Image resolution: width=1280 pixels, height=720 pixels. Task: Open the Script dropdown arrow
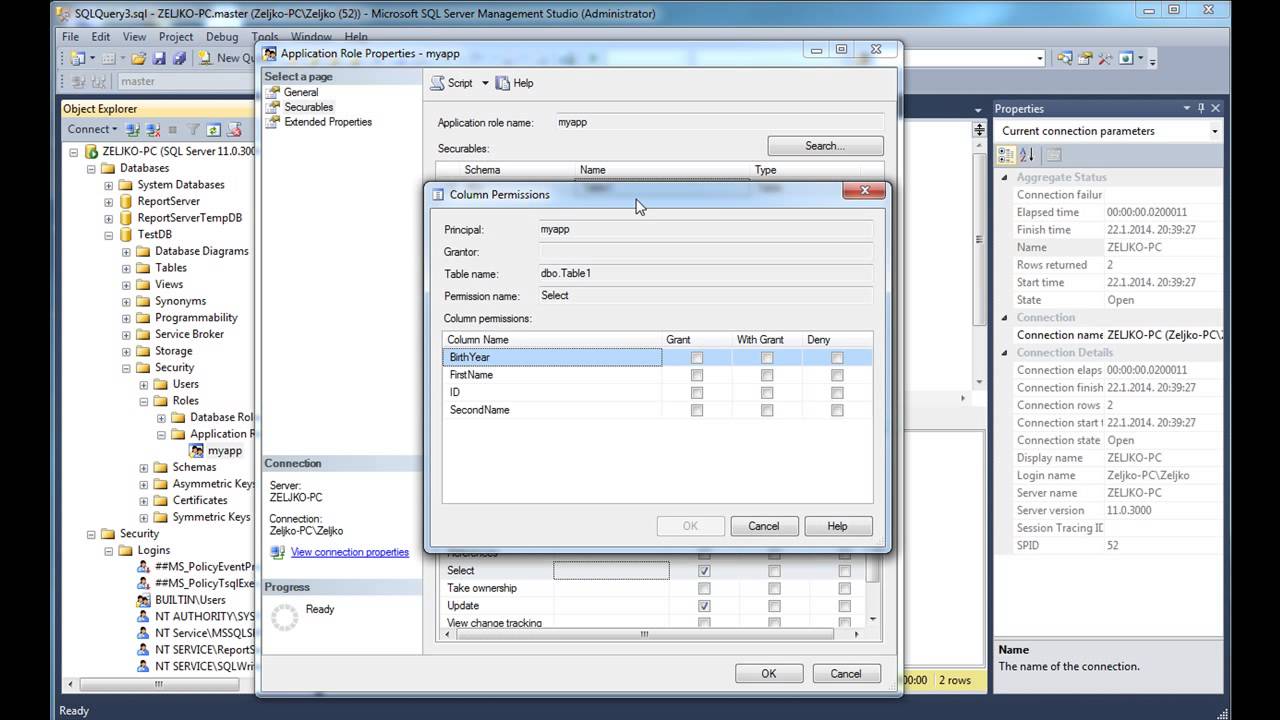coord(485,83)
